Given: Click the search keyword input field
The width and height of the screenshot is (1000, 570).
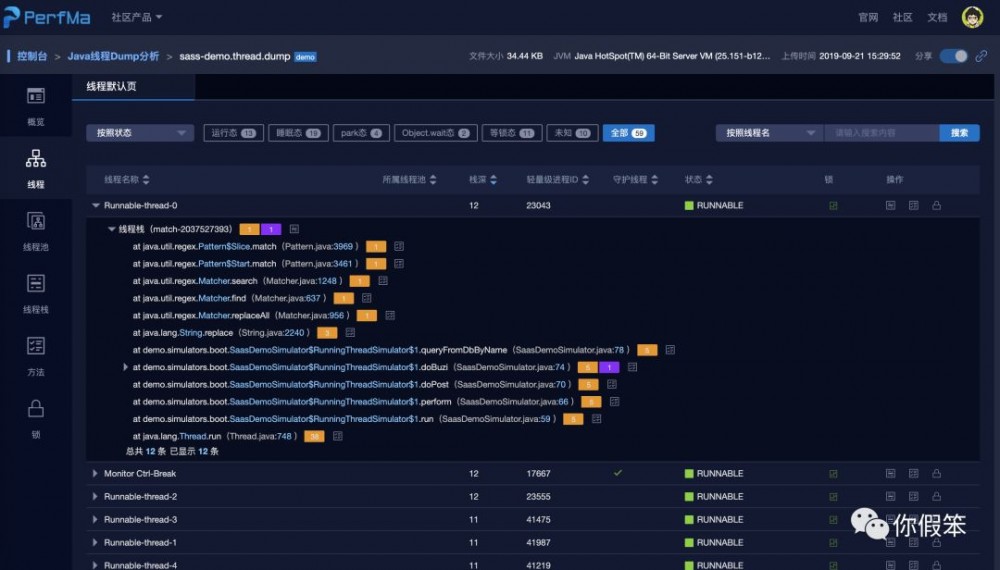Looking at the screenshot, I should click(881, 133).
